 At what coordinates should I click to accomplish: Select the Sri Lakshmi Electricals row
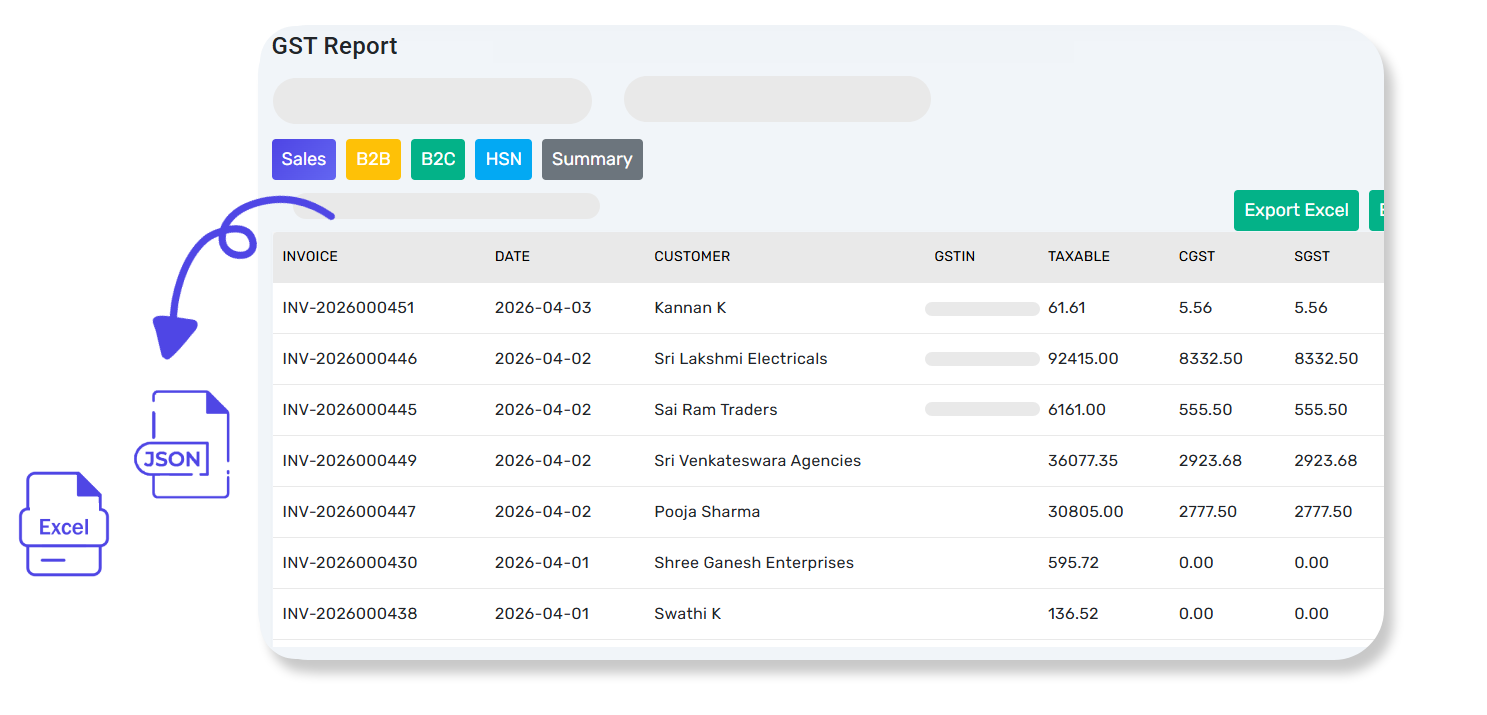tap(740, 359)
